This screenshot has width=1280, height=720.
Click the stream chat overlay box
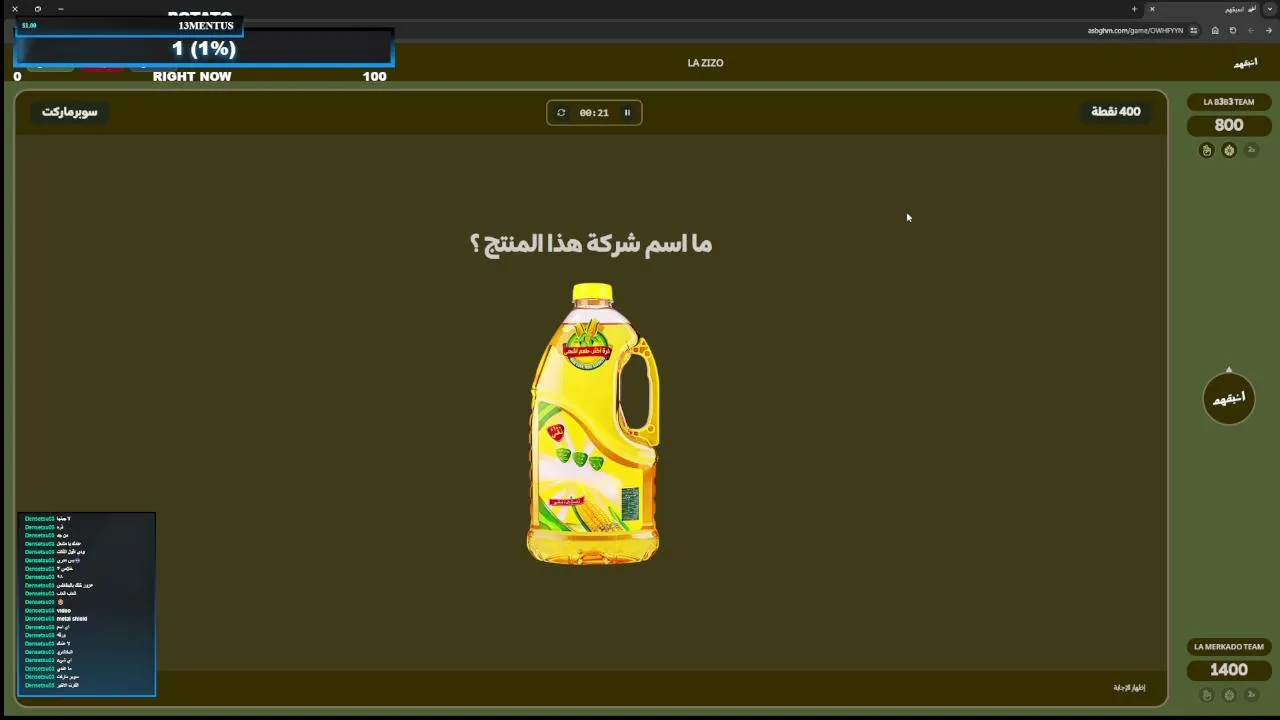pyautogui.click(x=87, y=604)
